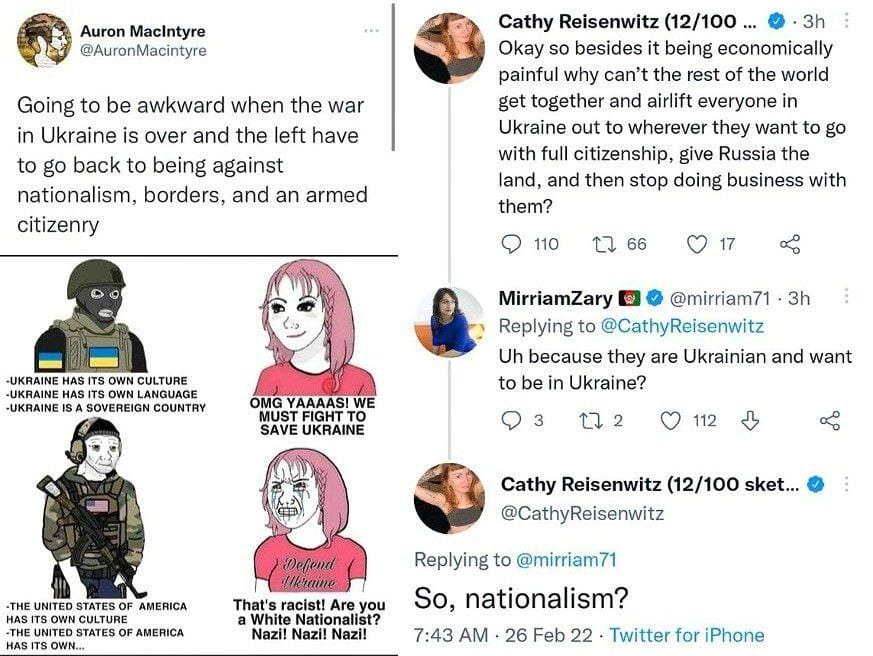Open the @AuronMacintyre handle
Image resolution: width=873 pixels, height=656 pixels.
[x=143, y=50]
